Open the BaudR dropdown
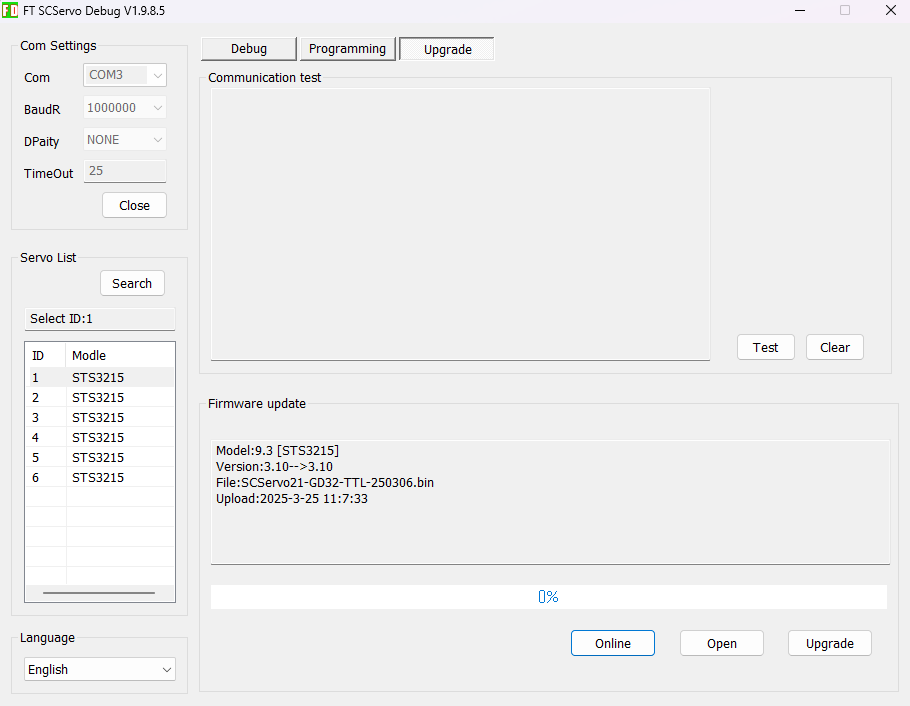This screenshot has width=910, height=706. click(125, 107)
